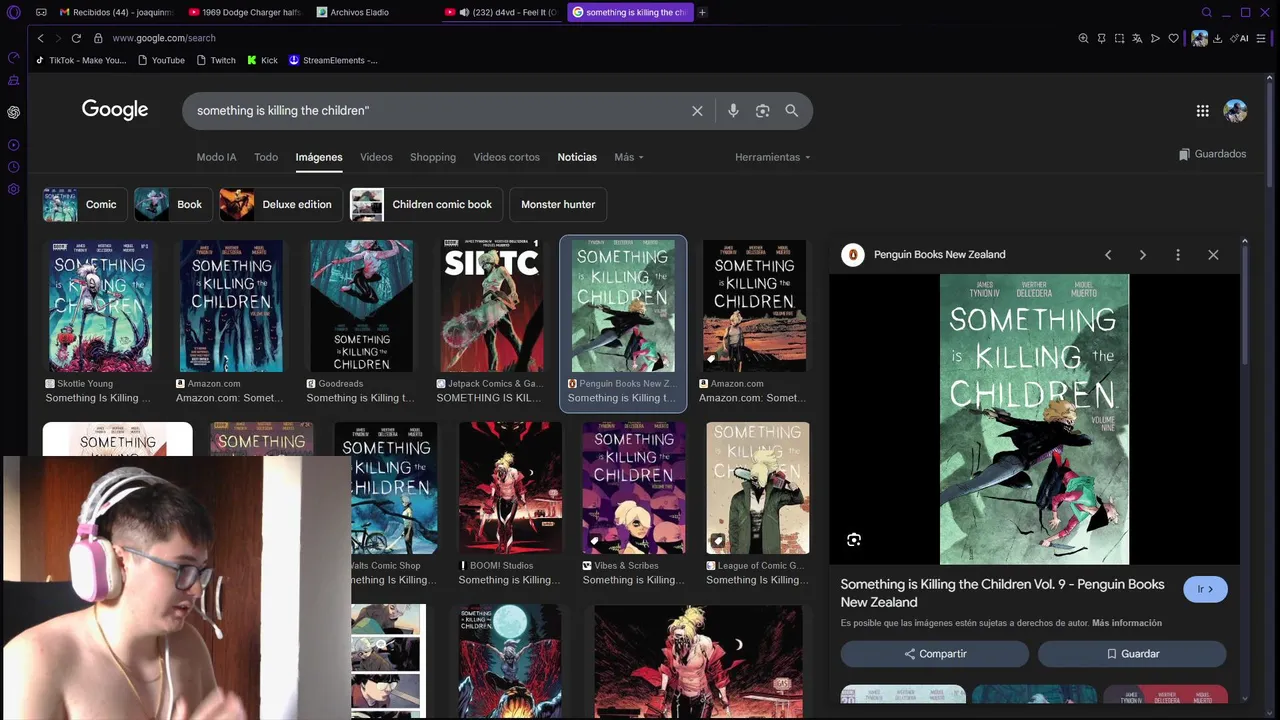1280x720 pixels.
Task: Search by image with the camera lens icon
Action: click(762, 111)
